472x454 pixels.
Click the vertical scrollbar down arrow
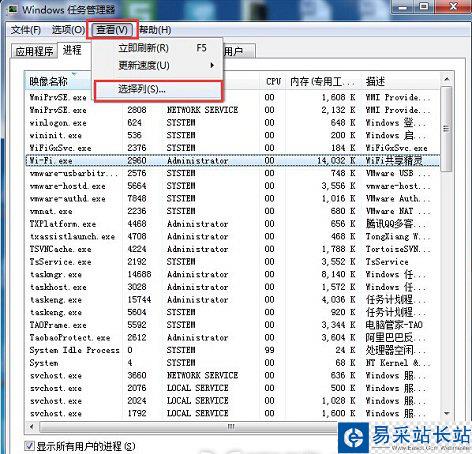447,413
